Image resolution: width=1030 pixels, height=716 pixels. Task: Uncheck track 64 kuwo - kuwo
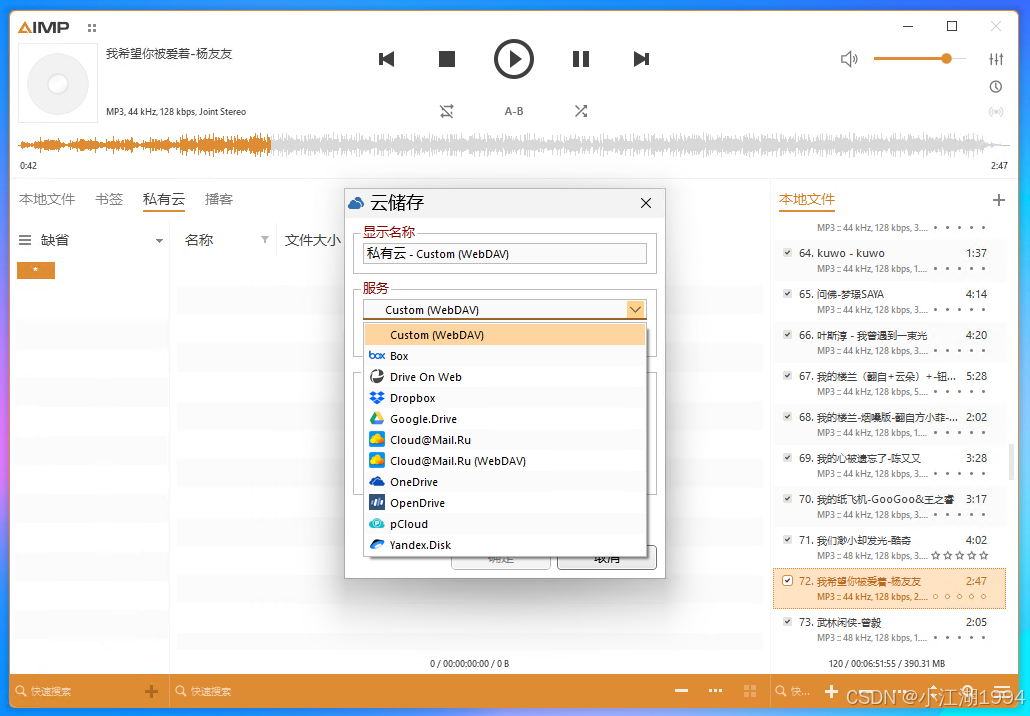tap(787, 252)
